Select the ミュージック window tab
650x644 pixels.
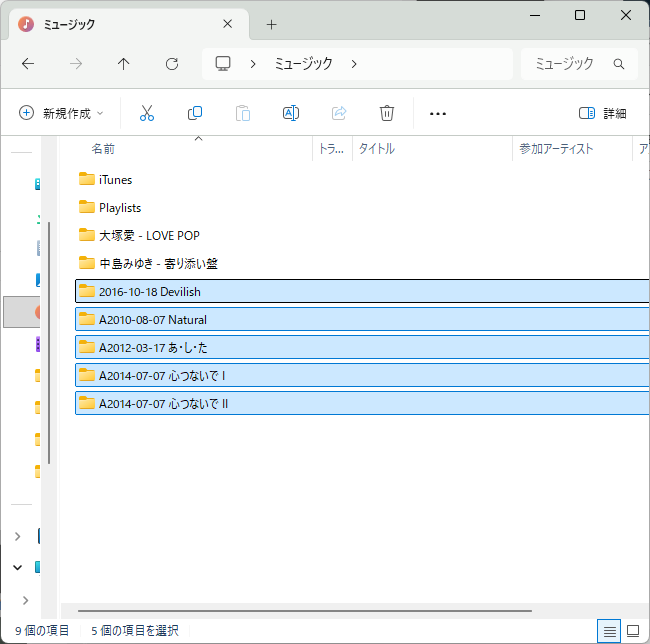click(129, 24)
